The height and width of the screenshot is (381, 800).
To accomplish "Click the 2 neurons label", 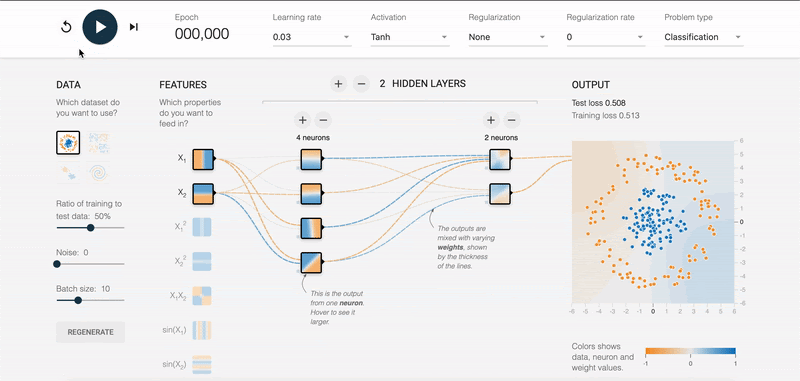I will point(501,138).
